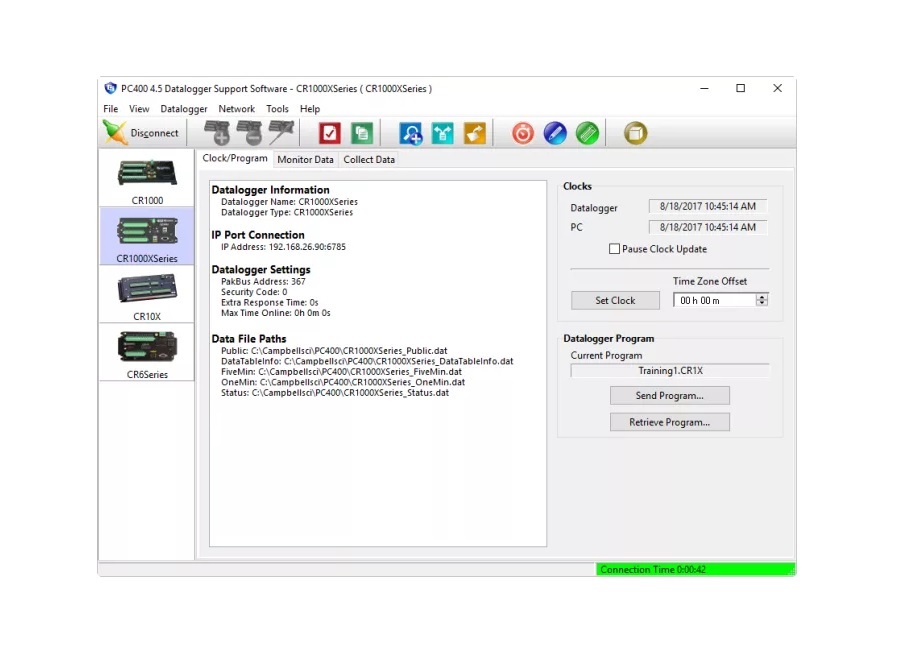Open the Tools menu
This screenshot has height=660, width=900.
277,108
